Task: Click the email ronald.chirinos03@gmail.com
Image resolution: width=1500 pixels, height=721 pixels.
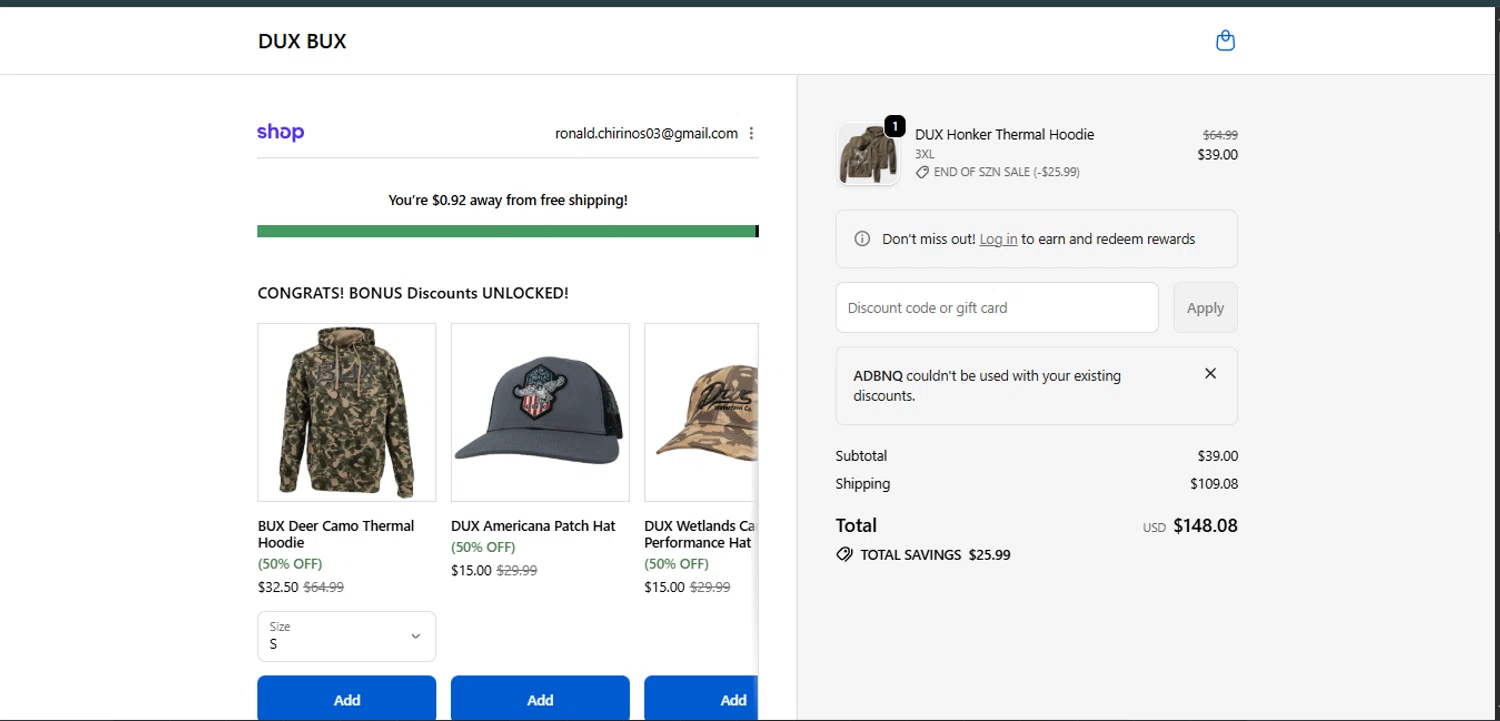Action: 646,133
